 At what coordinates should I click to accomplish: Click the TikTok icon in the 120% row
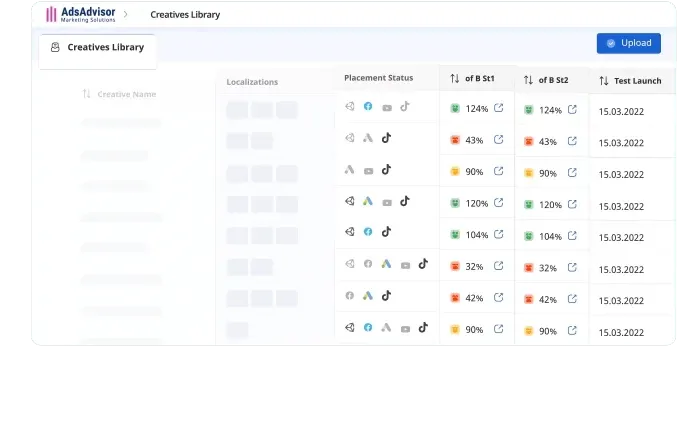coord(405,201)
